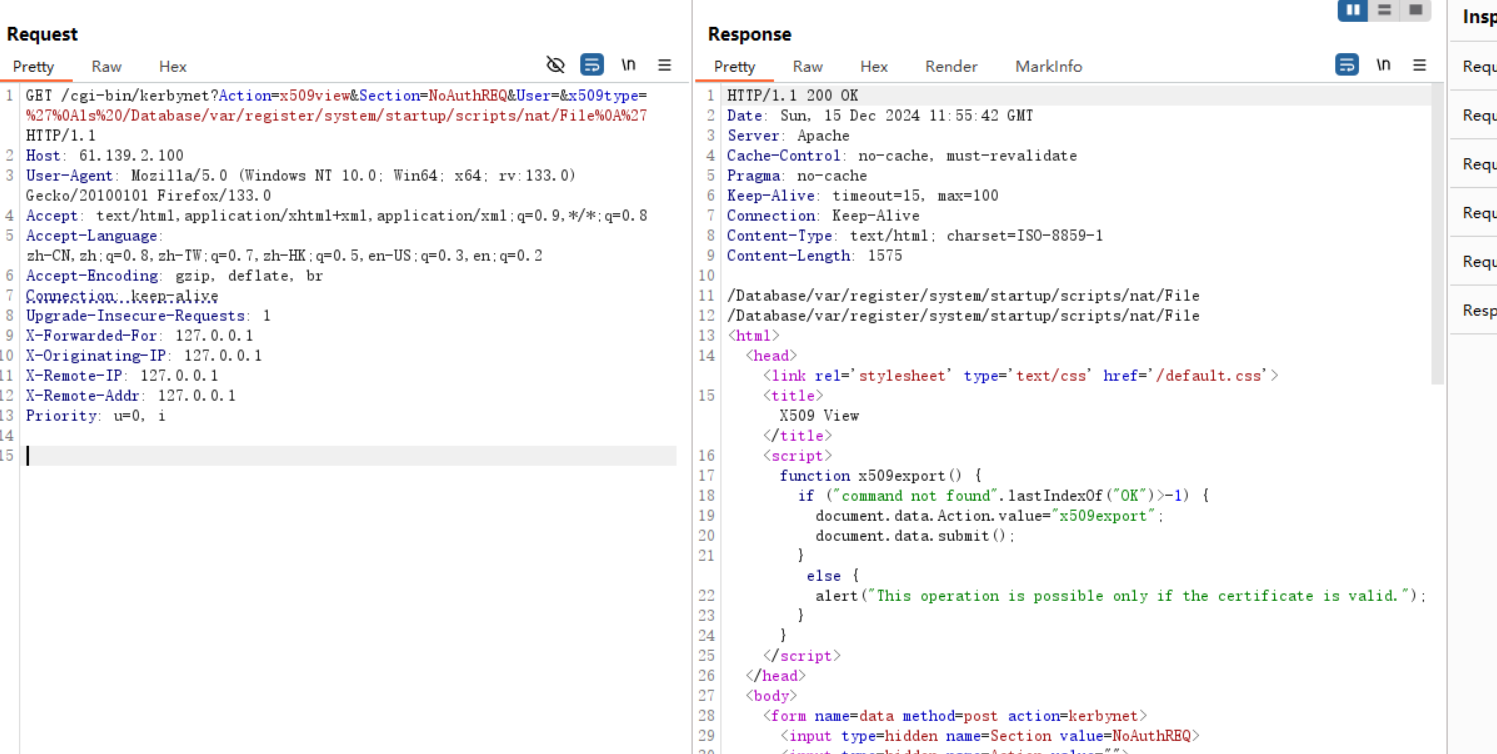Click the HTTP/1.1 200 OK status line
This screenshot has width=1497, height=754.
pyautogui.click(x=792, y=96)
